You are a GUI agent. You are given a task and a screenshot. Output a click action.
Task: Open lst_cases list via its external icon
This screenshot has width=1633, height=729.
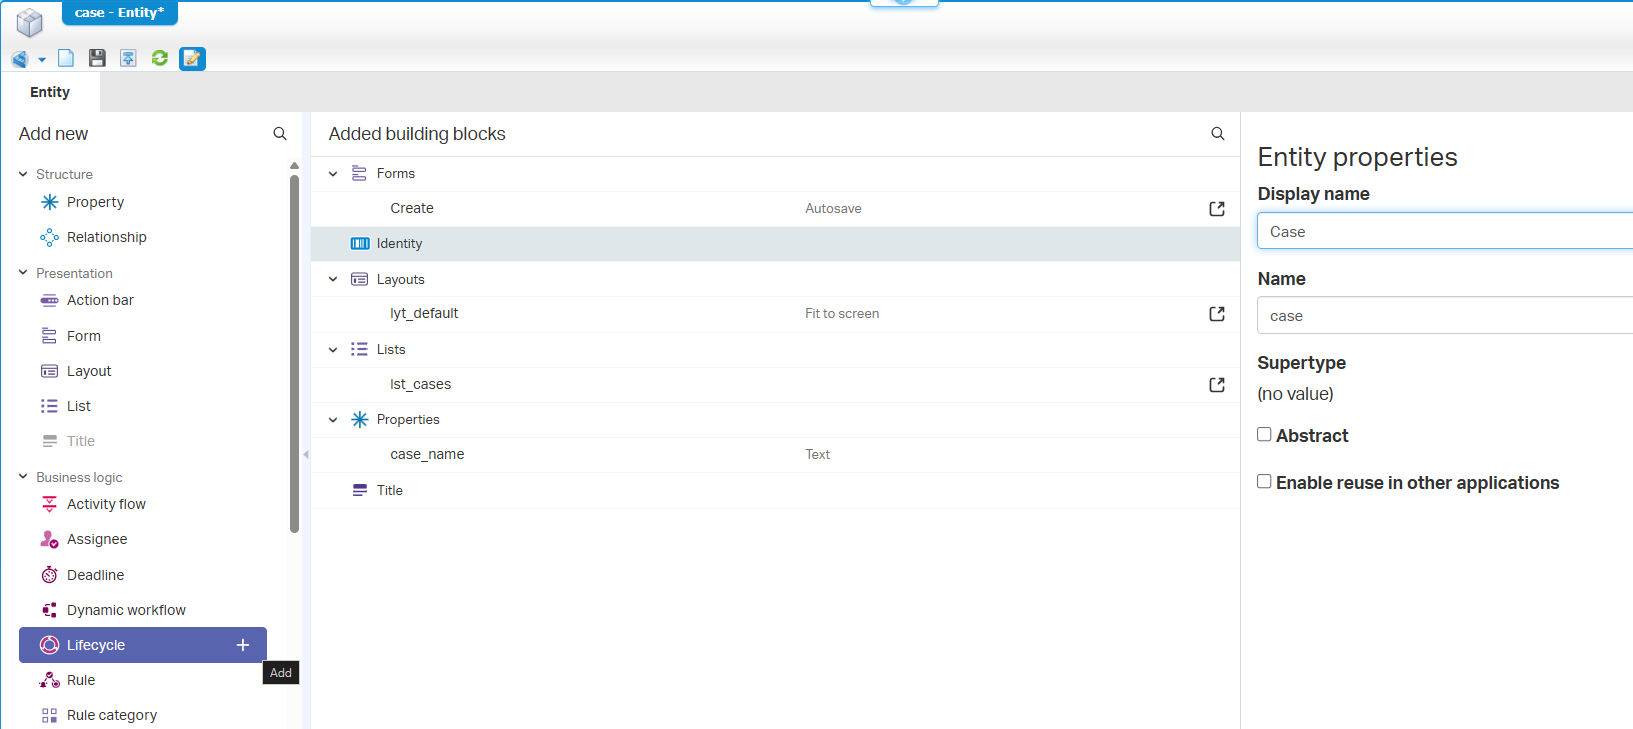click(x=1216, y=385)
